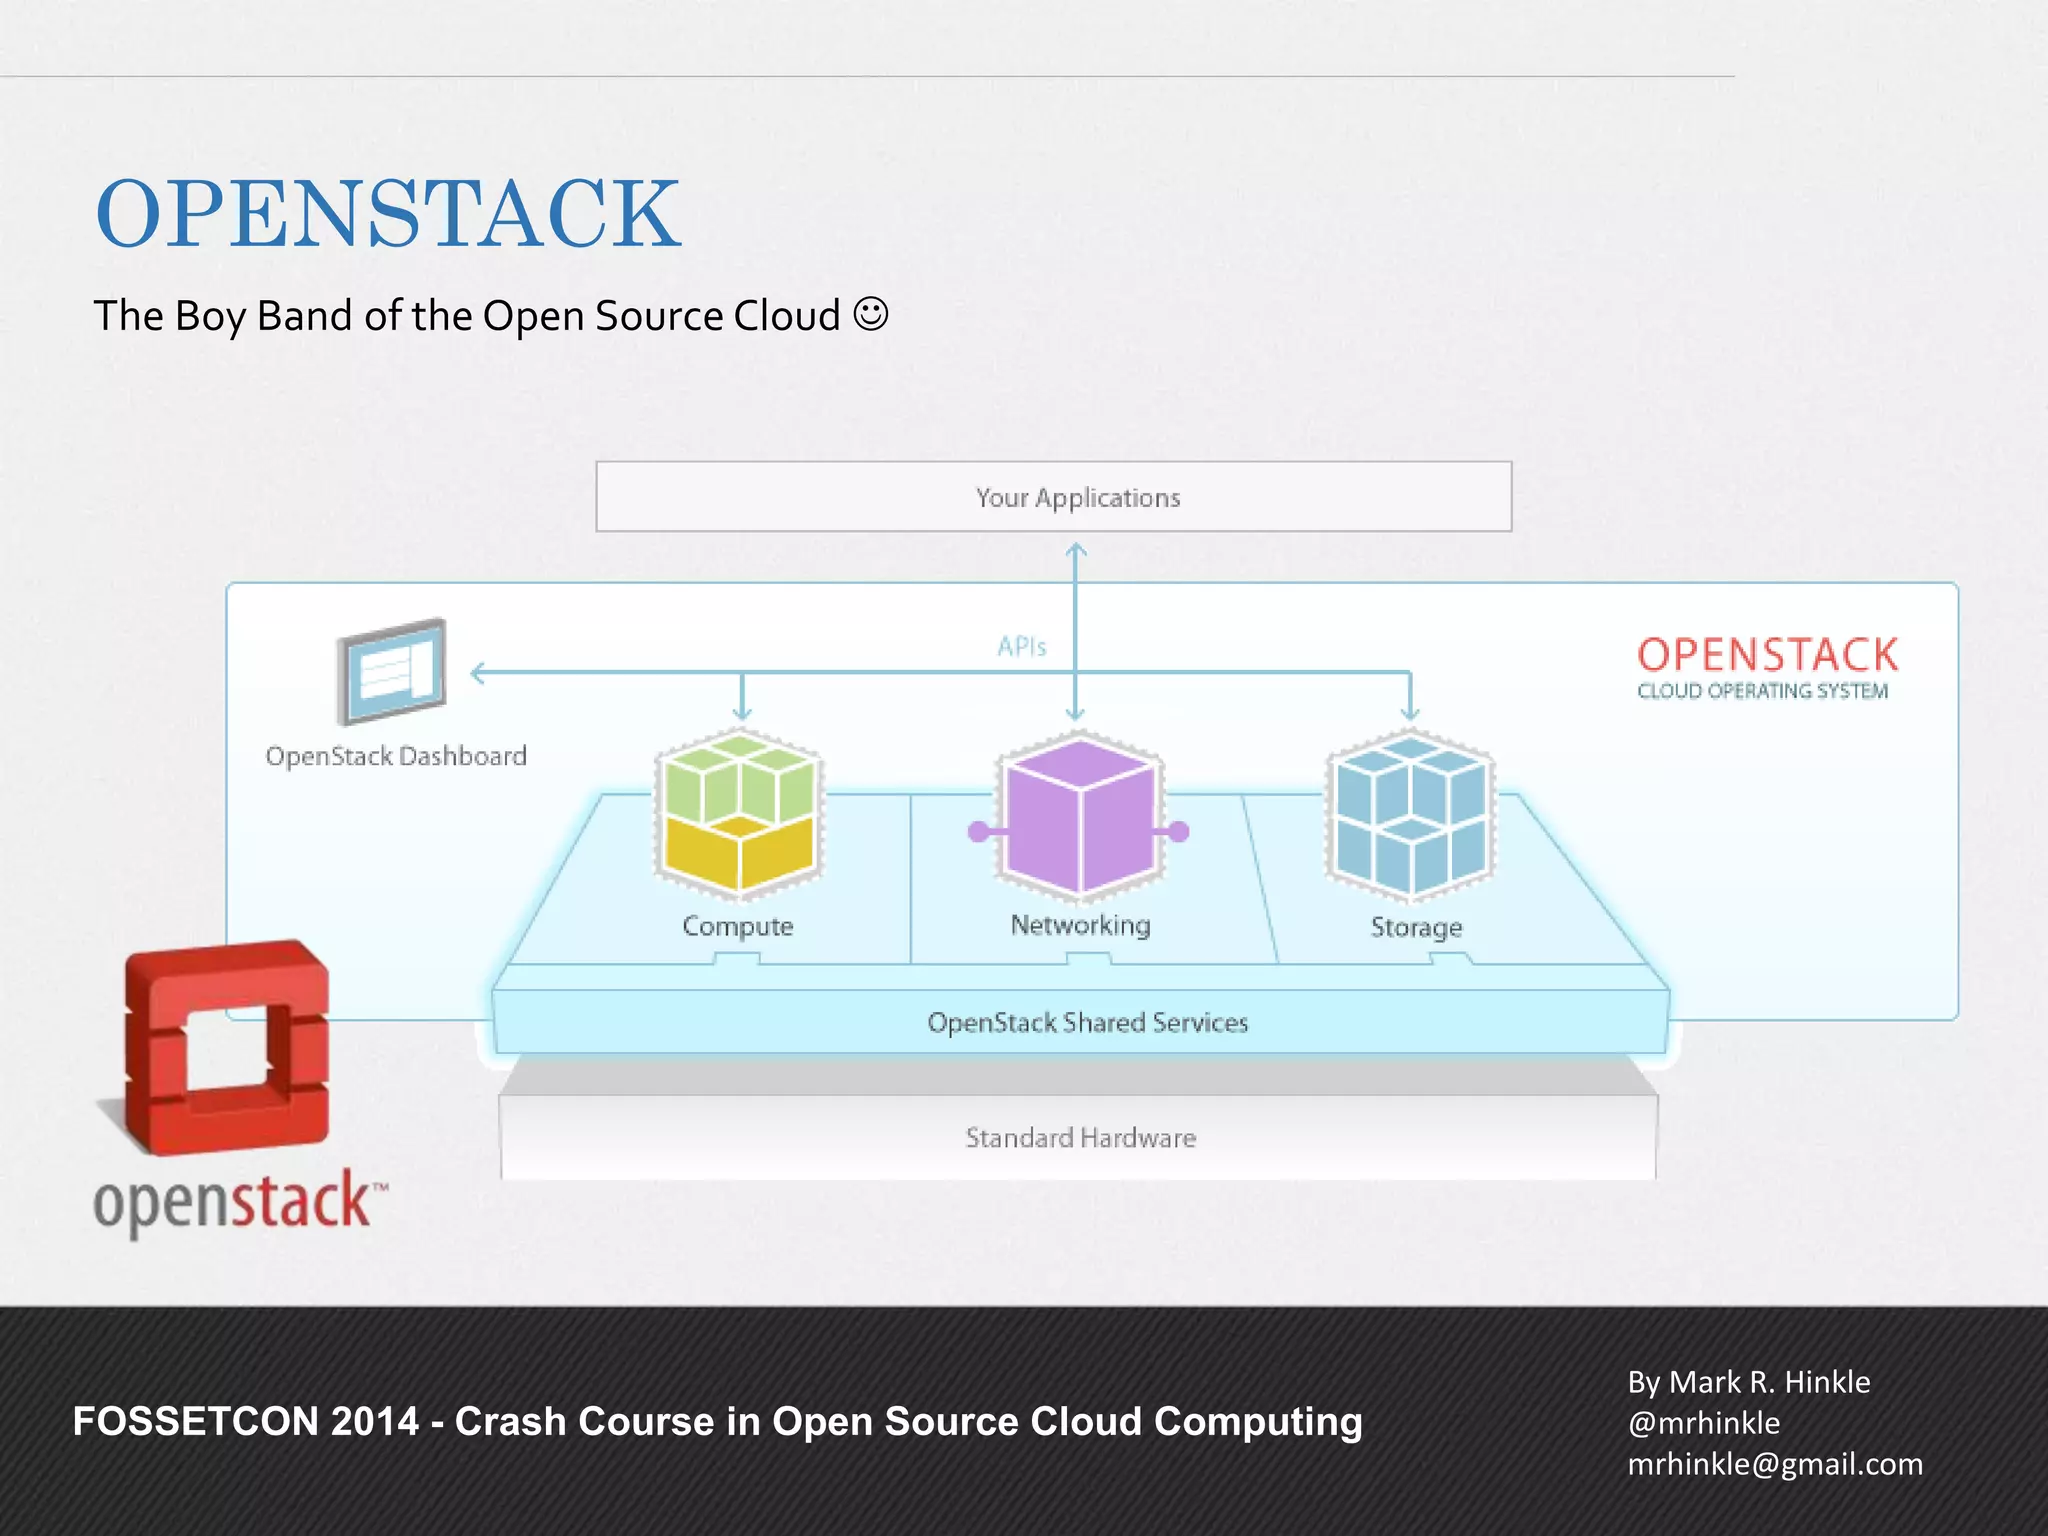Click the red OpenStack logo square
This screenshot has height=1536, width=2048.
tap(227, 1046)
